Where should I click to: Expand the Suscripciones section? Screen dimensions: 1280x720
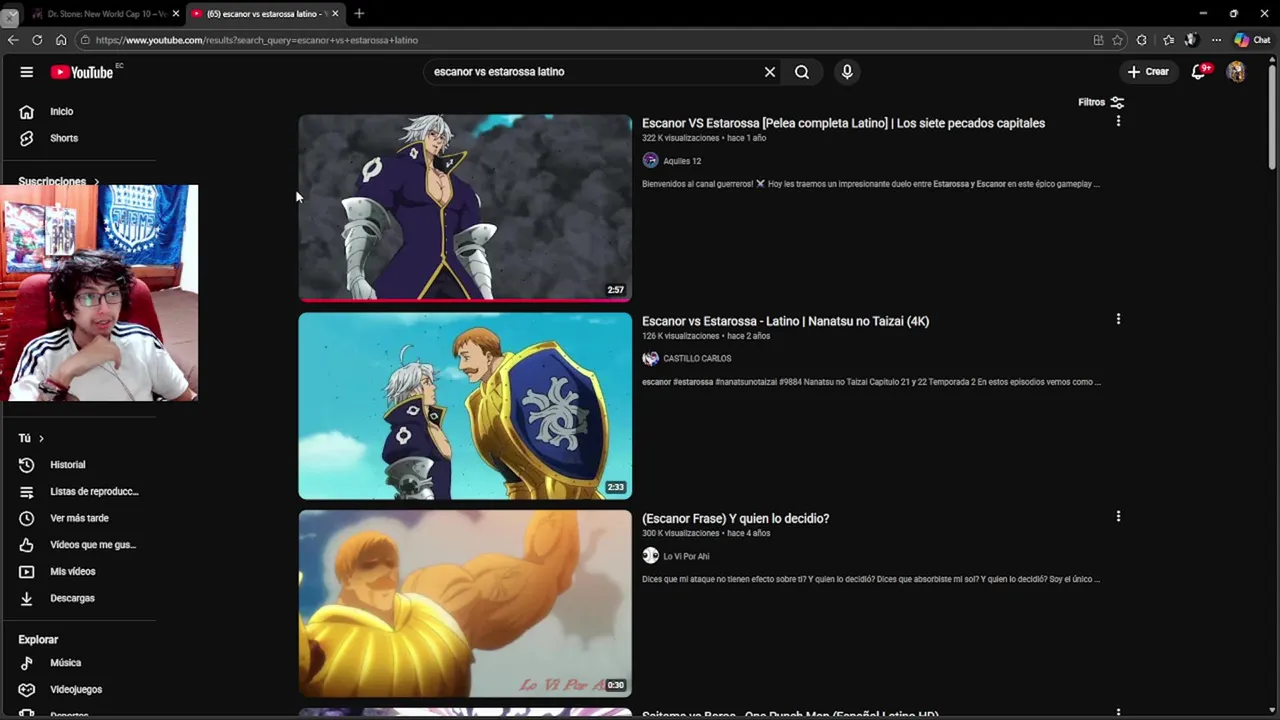pos(58,181)
